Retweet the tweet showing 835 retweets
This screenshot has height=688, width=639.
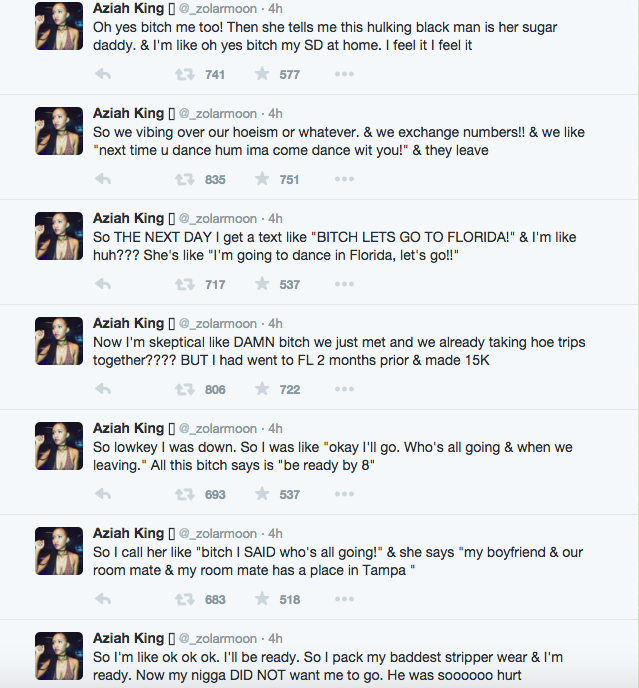[185, 179]
